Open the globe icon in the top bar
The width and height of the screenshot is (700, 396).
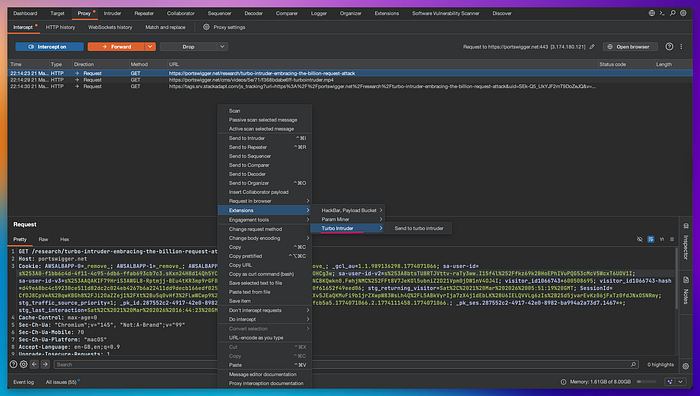pos(651,13)
